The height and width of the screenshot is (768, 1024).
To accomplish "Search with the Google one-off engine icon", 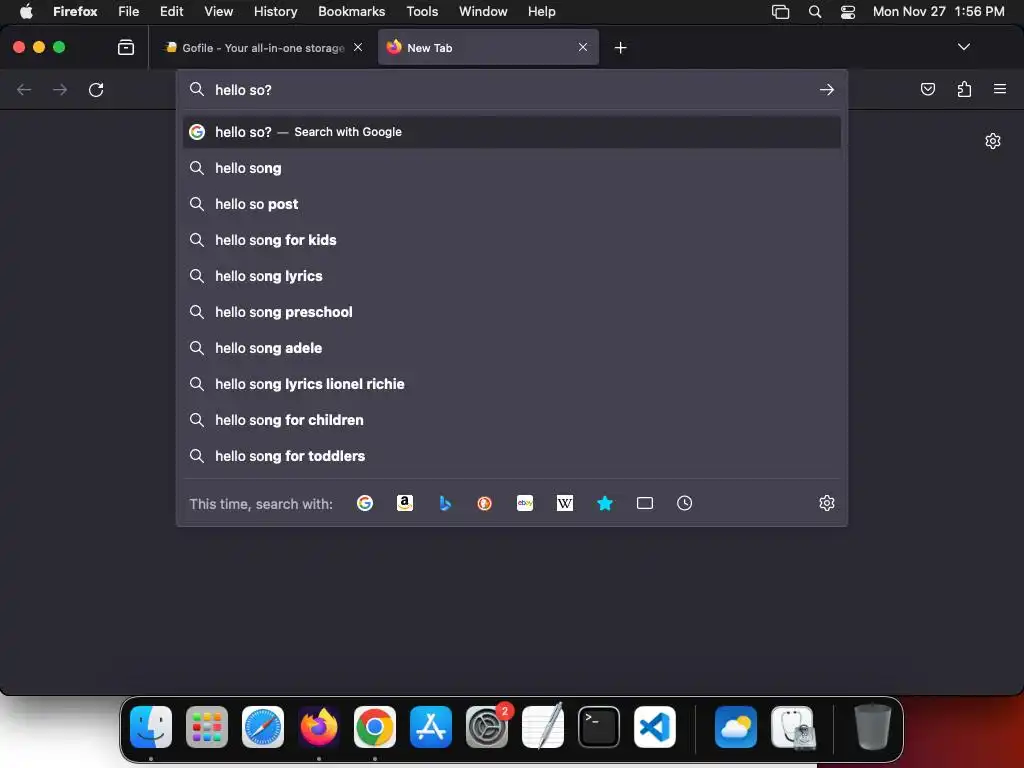I will [365, 503].
